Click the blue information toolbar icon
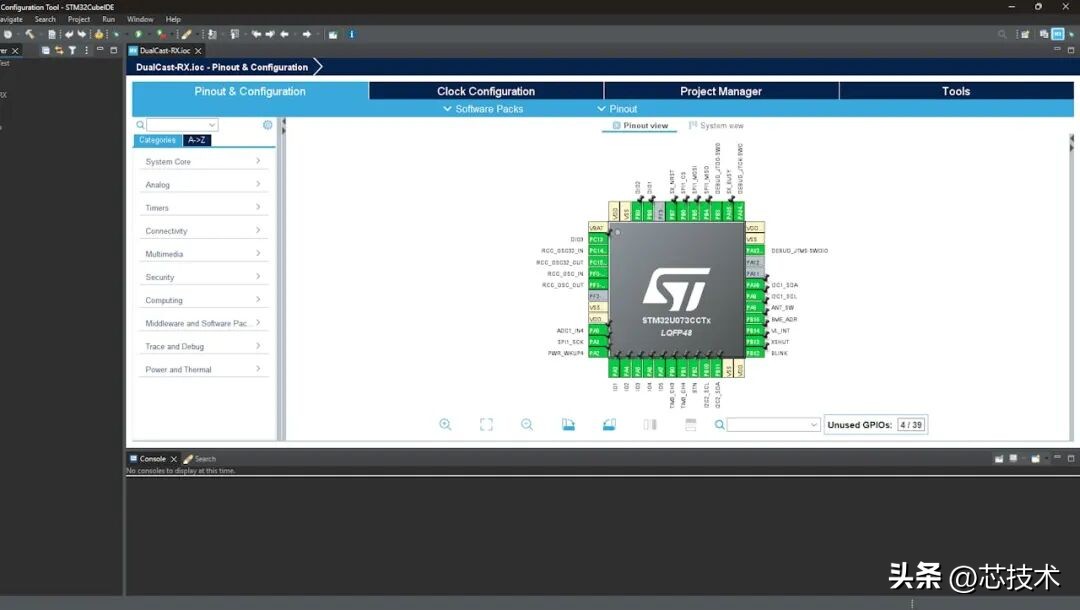This screenshot has height=610, width=1080. [351, 34]
